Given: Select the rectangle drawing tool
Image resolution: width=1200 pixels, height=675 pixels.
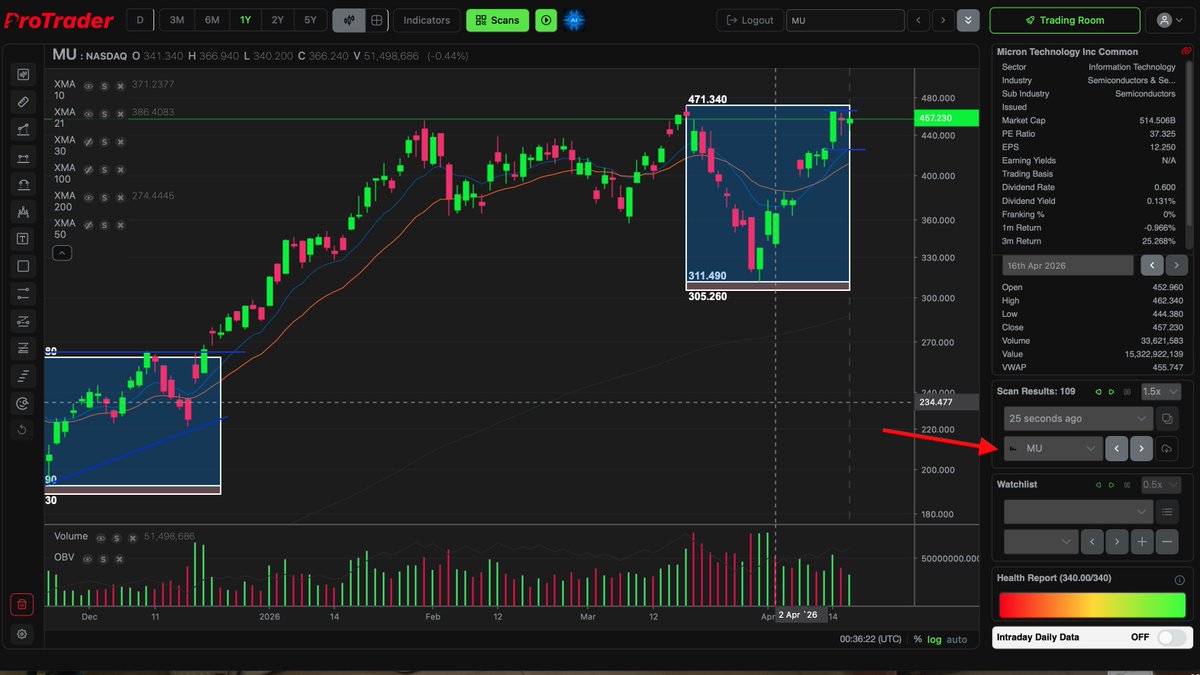Looking at the screenshot, I should 22,266.
